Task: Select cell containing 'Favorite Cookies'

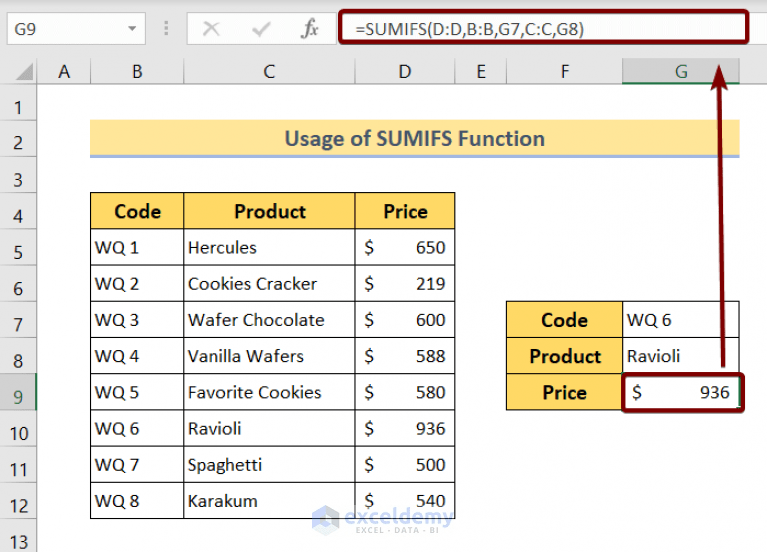Action: 269,392
